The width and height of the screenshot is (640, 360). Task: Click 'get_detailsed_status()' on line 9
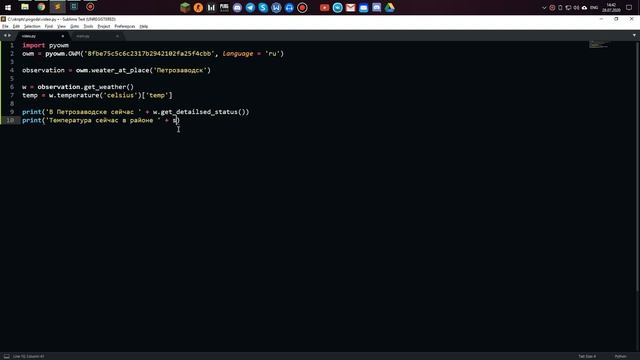click(x=203, y=112)
